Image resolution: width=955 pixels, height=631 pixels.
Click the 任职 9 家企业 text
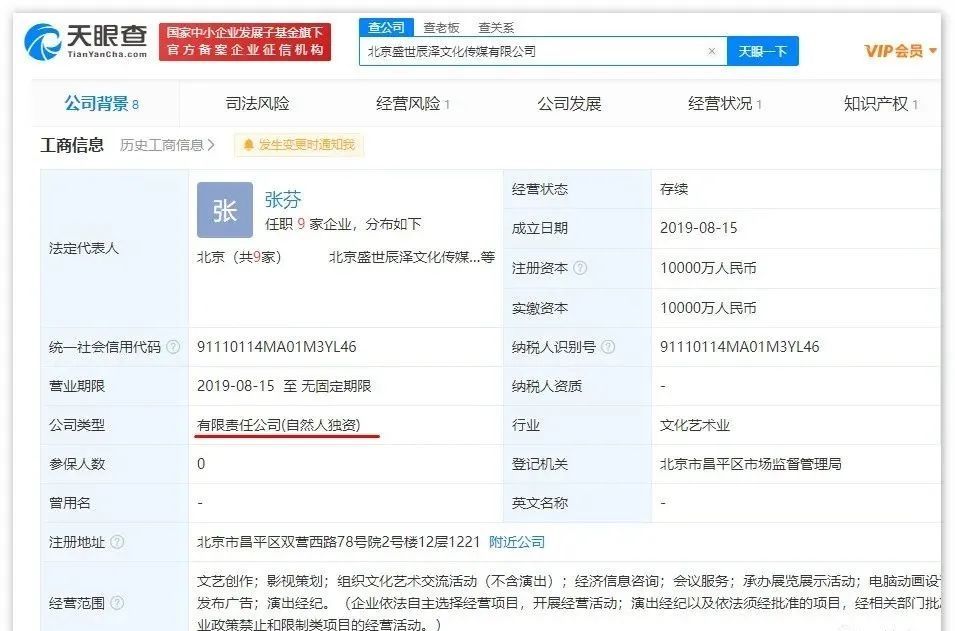[x=308, y=224]
